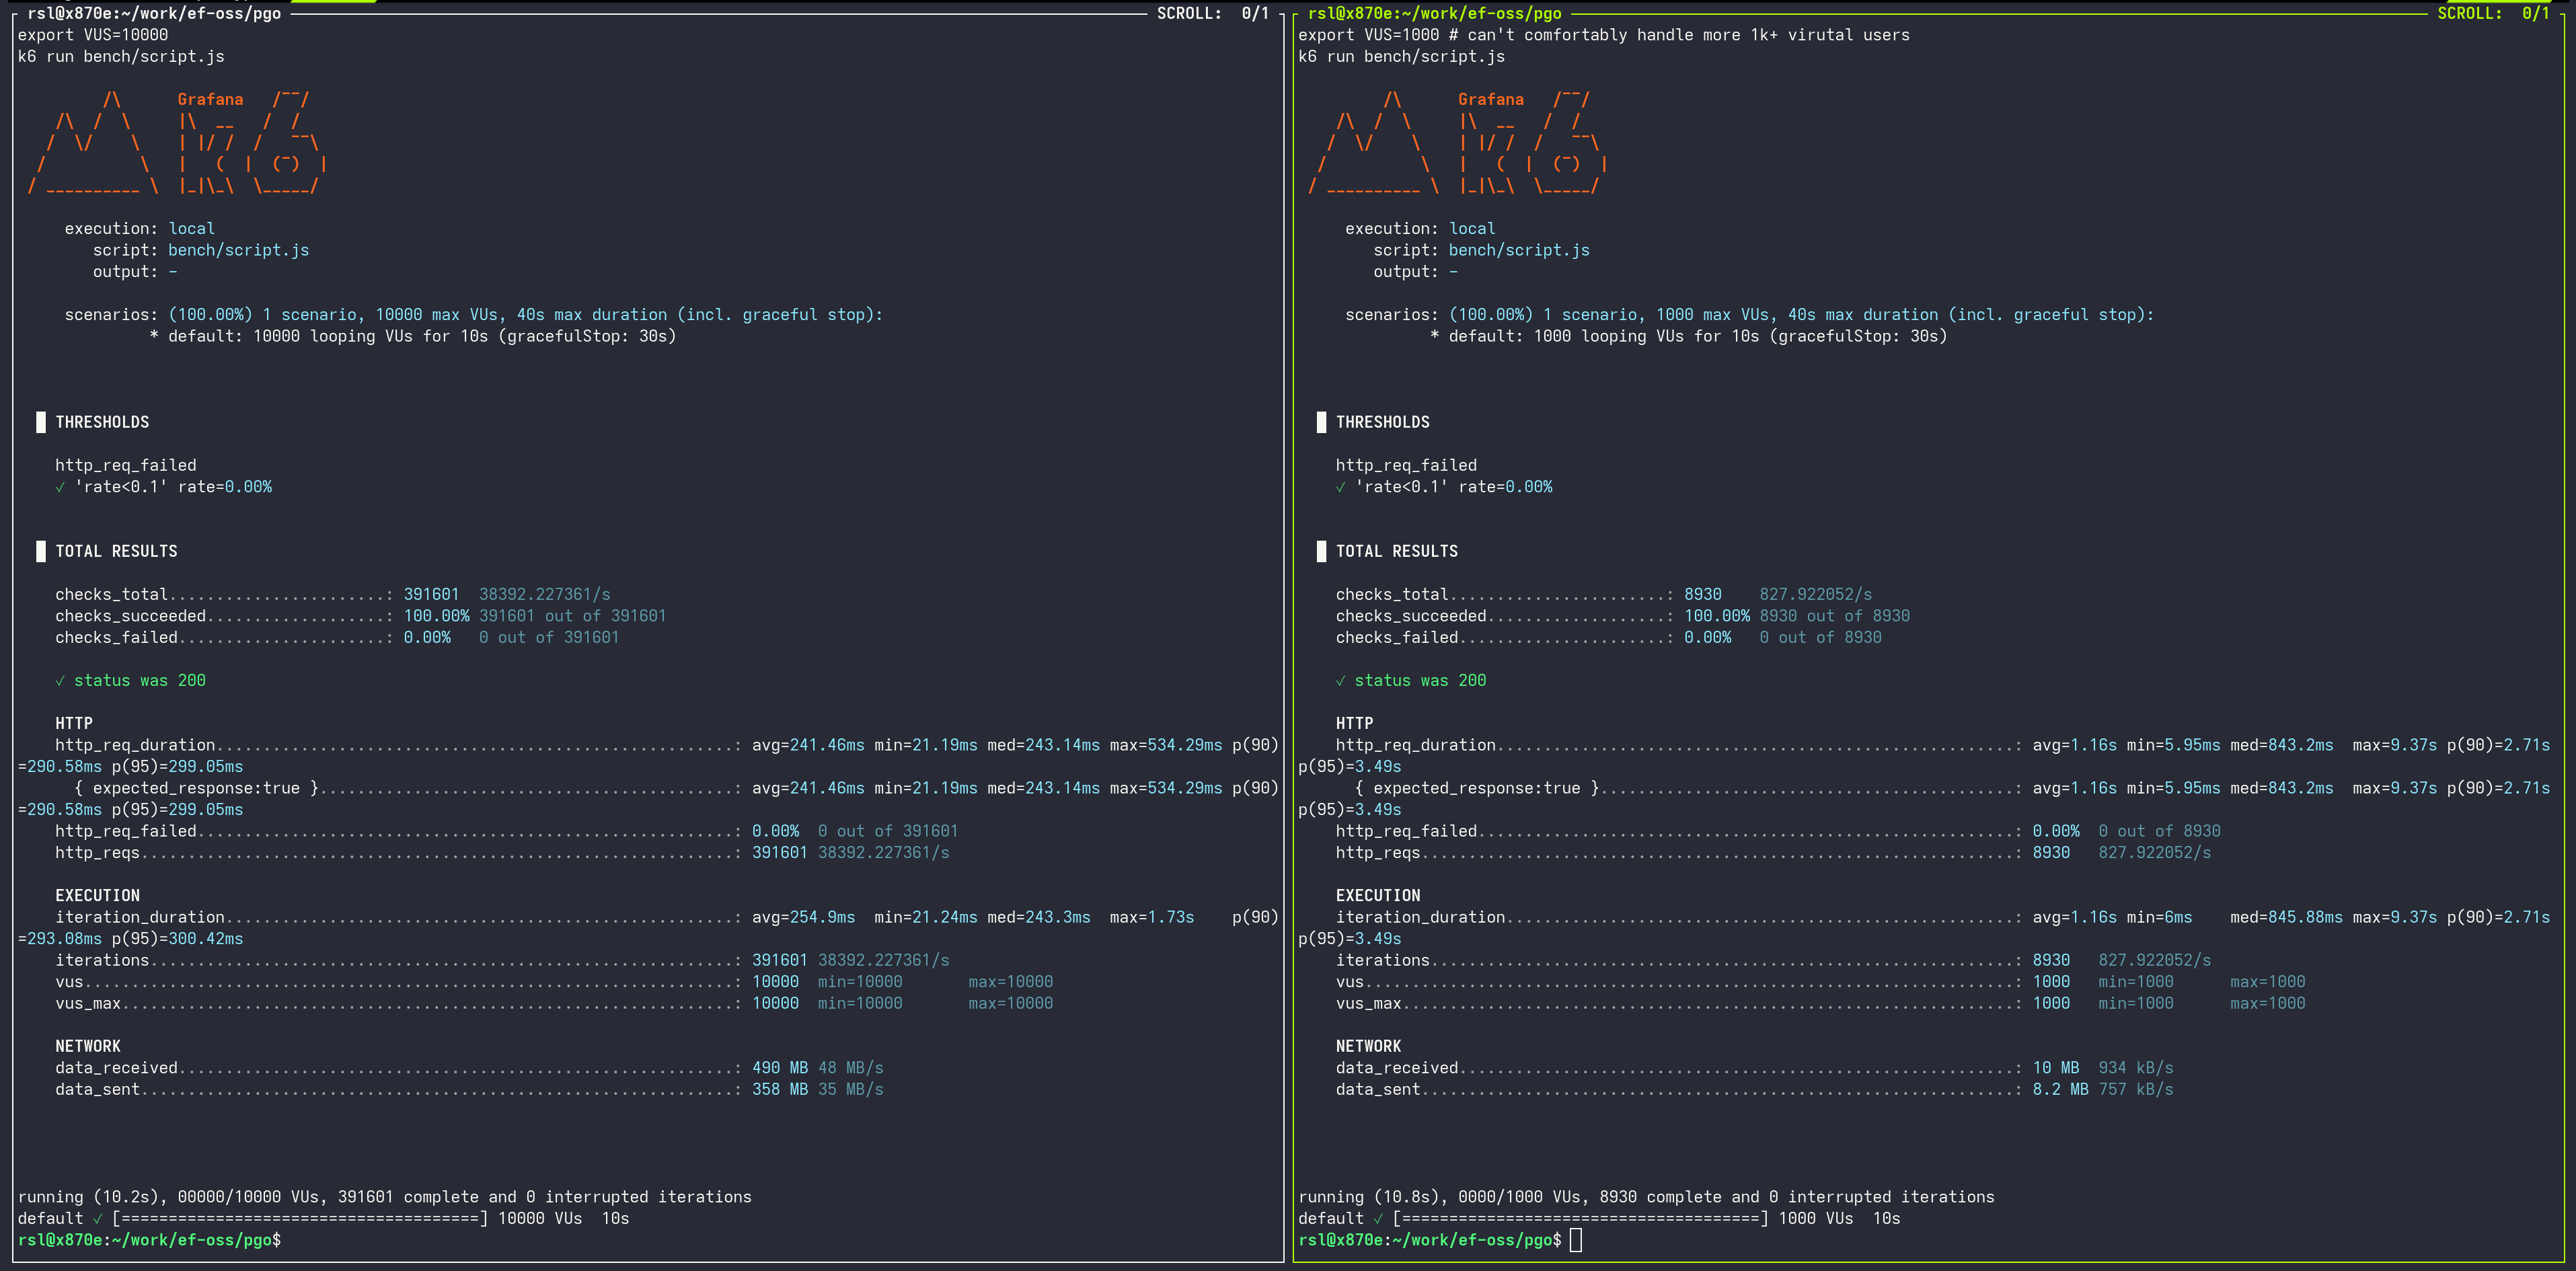Click the cursor block at right pane prompt

(x=1576, y=1240)
